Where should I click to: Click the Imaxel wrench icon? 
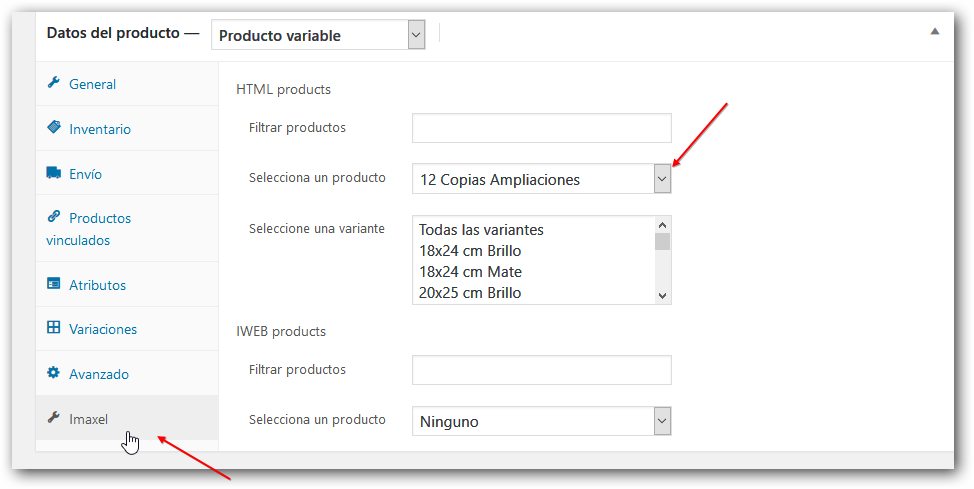(54, 418)
